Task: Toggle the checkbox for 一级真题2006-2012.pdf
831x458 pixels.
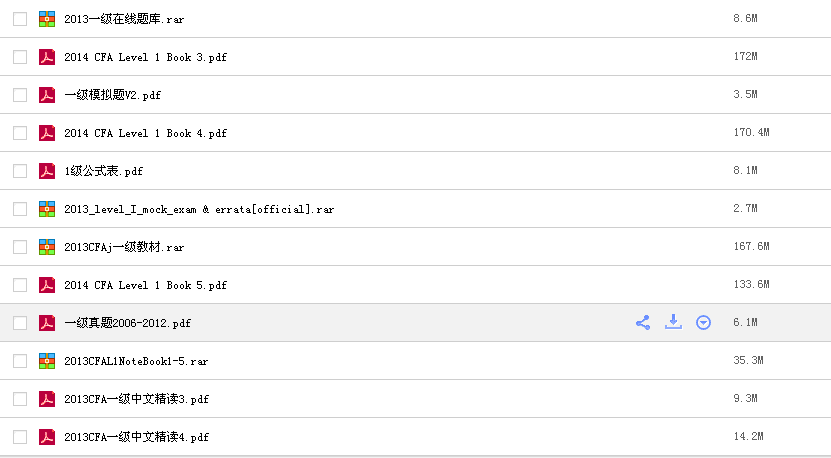Action: pyautogui.click(x=20, y=323)
